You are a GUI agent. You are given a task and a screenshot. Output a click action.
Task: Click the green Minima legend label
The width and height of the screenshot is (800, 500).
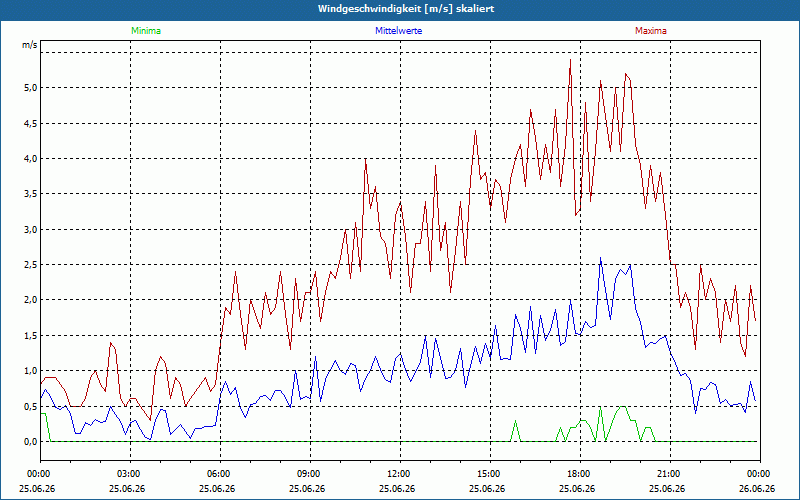tap(146, 31)
